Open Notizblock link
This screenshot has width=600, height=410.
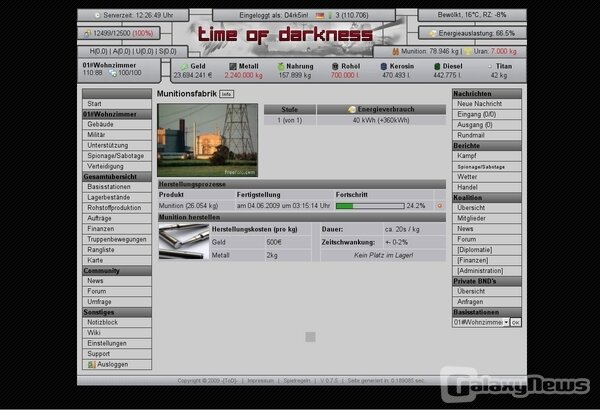pos(117,322)
